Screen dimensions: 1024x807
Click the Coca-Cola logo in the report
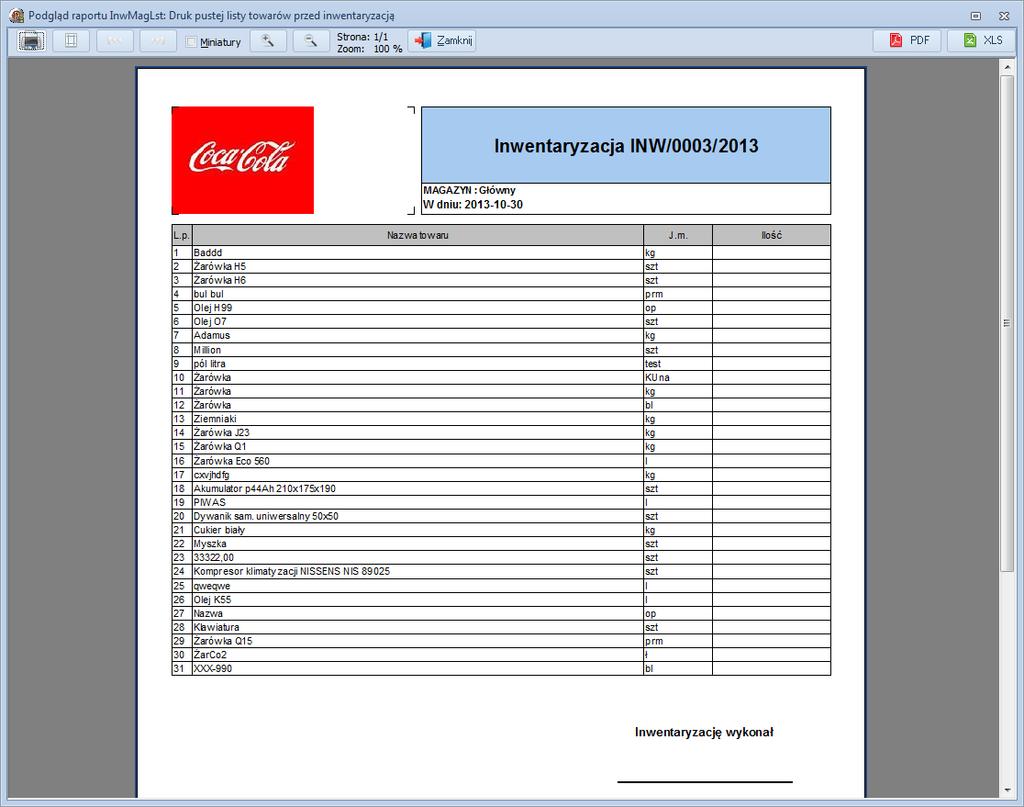243,160
